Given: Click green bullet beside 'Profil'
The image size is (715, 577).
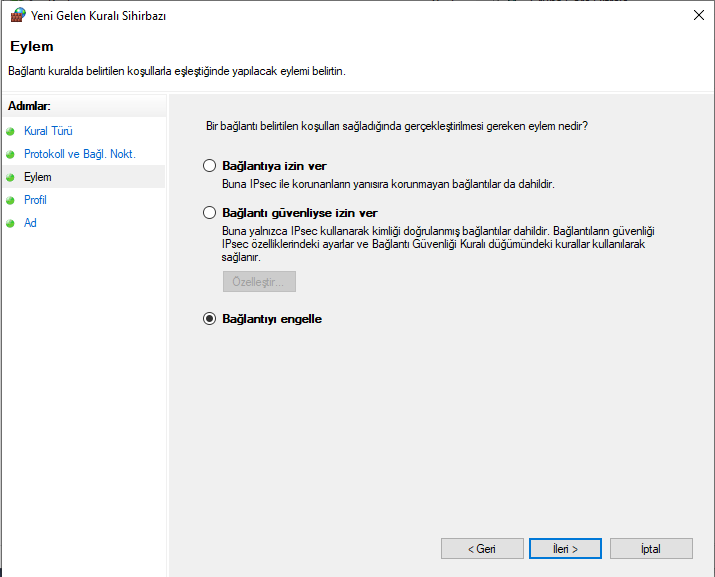Looking at the screenshot, I should pos(10,200).
